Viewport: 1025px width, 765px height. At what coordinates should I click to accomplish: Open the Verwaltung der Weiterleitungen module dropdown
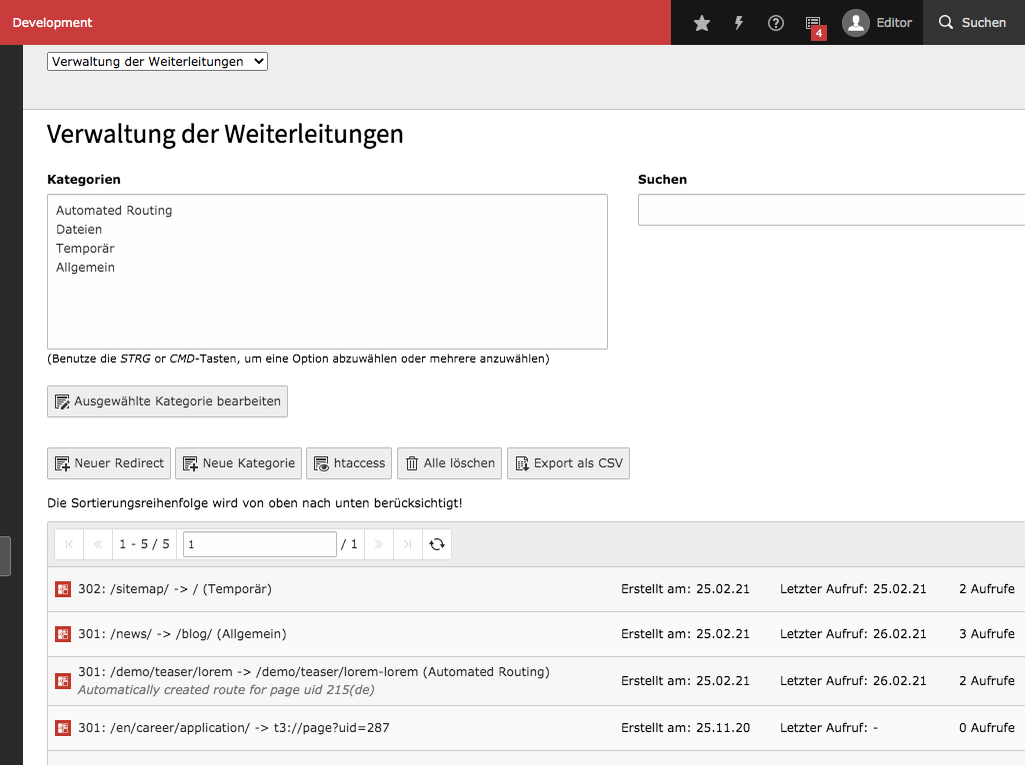click(x=157, y=61)
